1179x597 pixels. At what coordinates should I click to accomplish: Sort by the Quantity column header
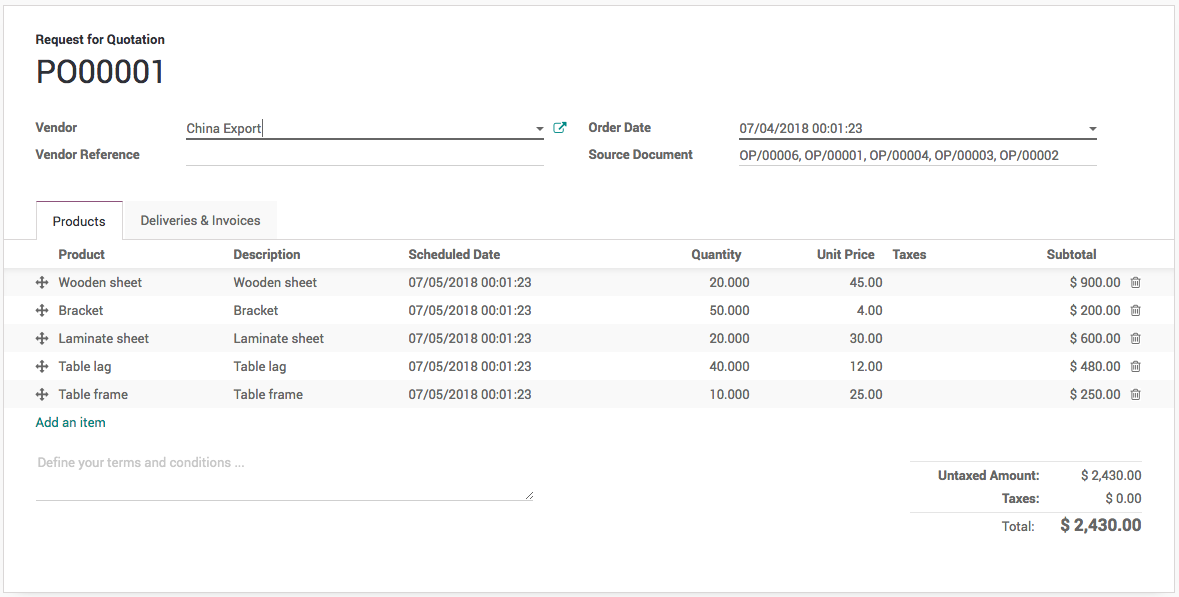pyautogui.click(x=716, y=255)
